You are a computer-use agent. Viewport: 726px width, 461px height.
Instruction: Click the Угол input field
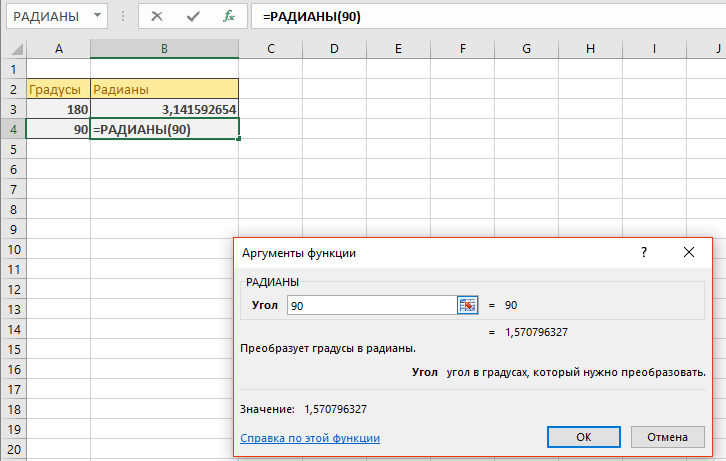click(372, 305)
